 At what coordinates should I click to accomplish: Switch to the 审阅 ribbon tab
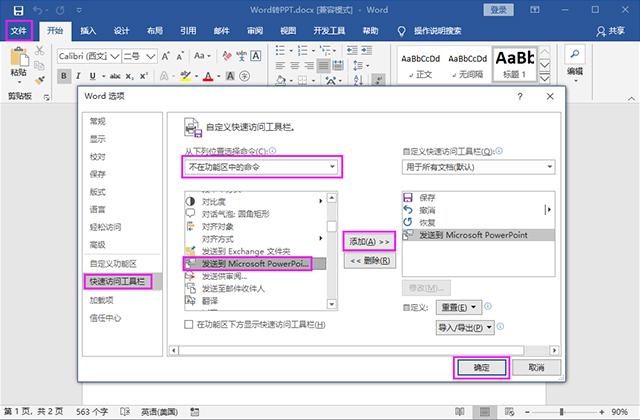pos(255,31)
